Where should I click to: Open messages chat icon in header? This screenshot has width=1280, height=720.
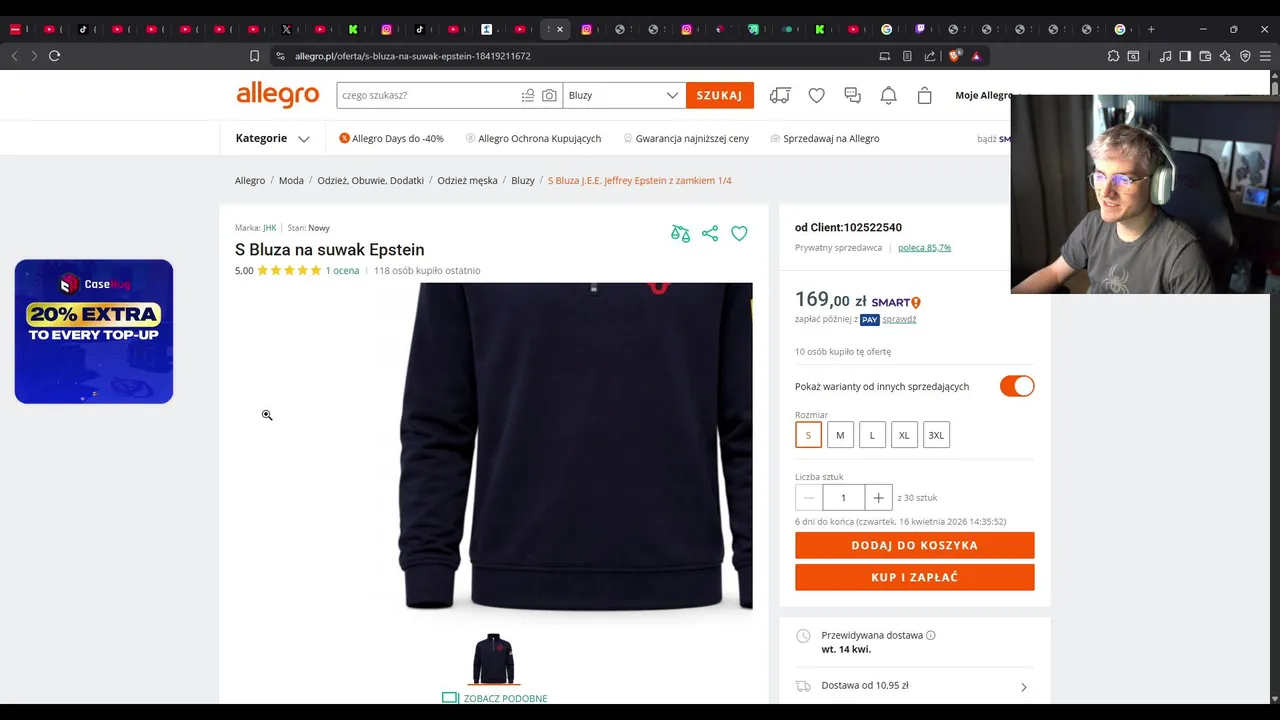[x=852, y=95]
